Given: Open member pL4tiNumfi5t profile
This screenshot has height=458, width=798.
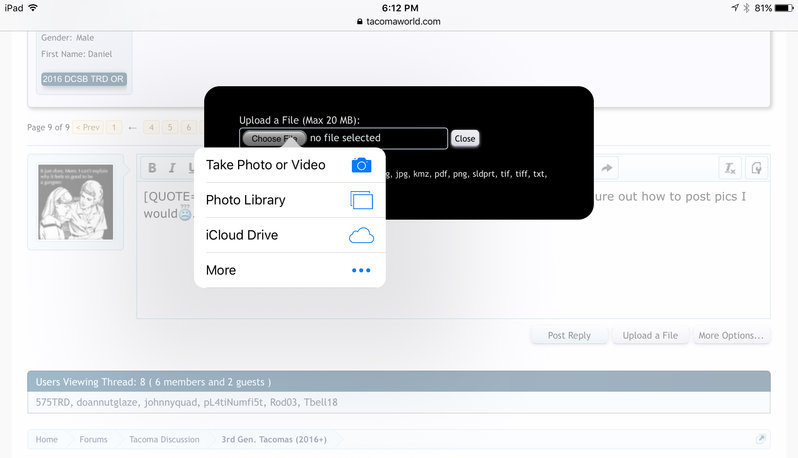Looking at the screenshot, I should (233, 402).
